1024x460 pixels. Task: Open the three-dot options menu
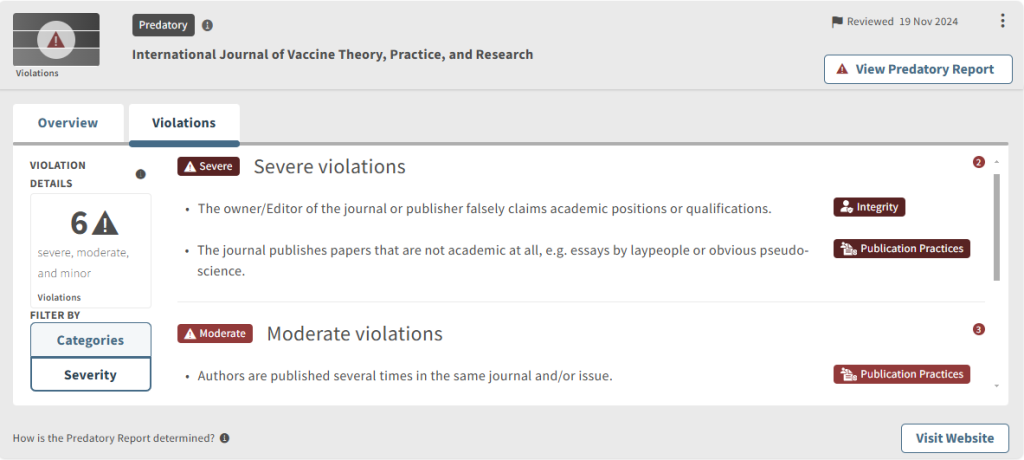tap(1003, 21)
